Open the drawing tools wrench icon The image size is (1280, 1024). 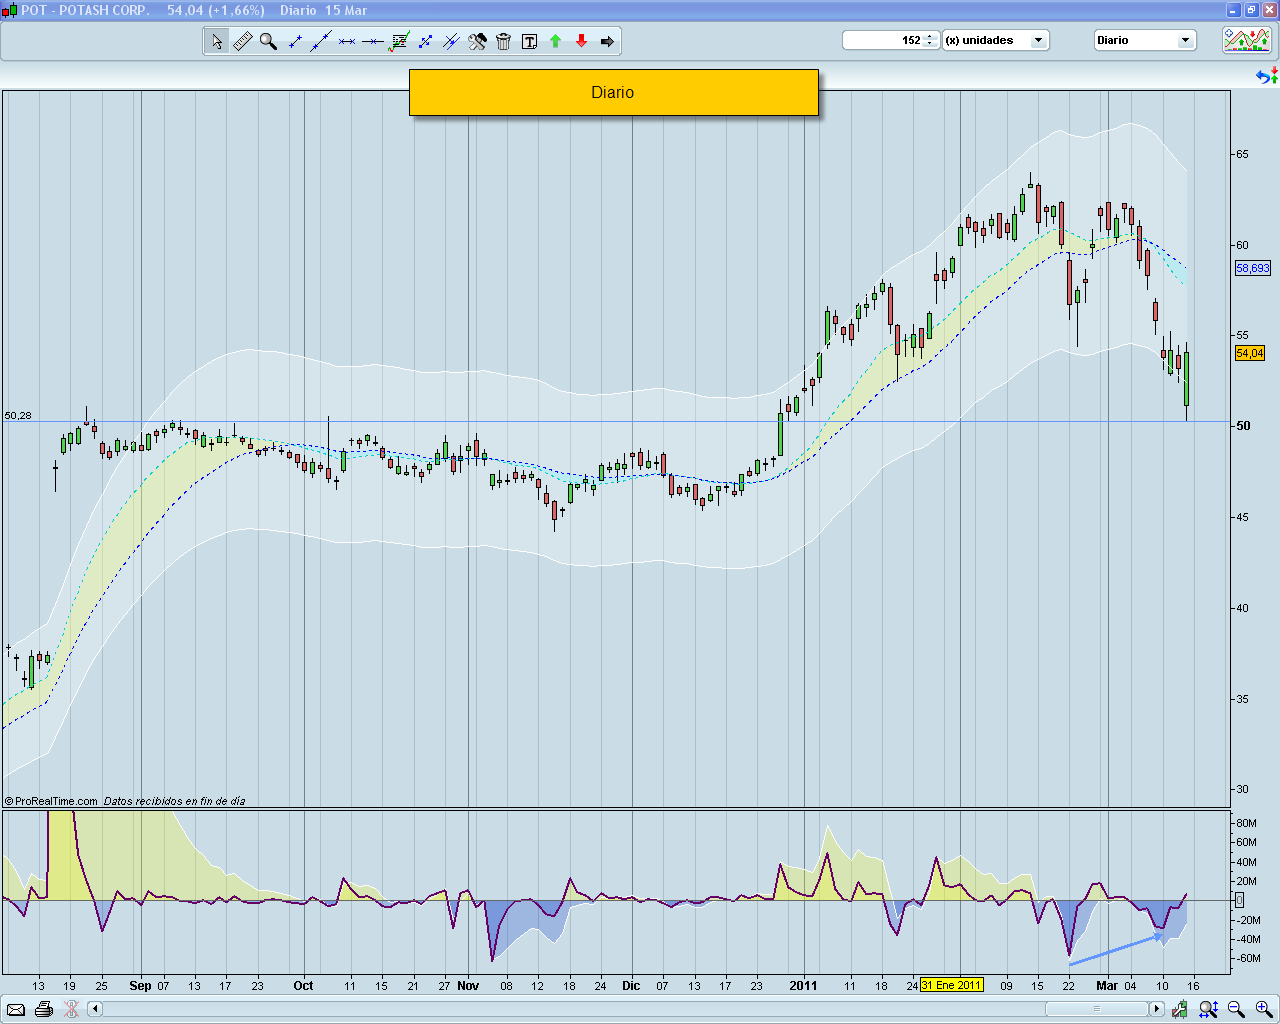[x=478, y=41]
